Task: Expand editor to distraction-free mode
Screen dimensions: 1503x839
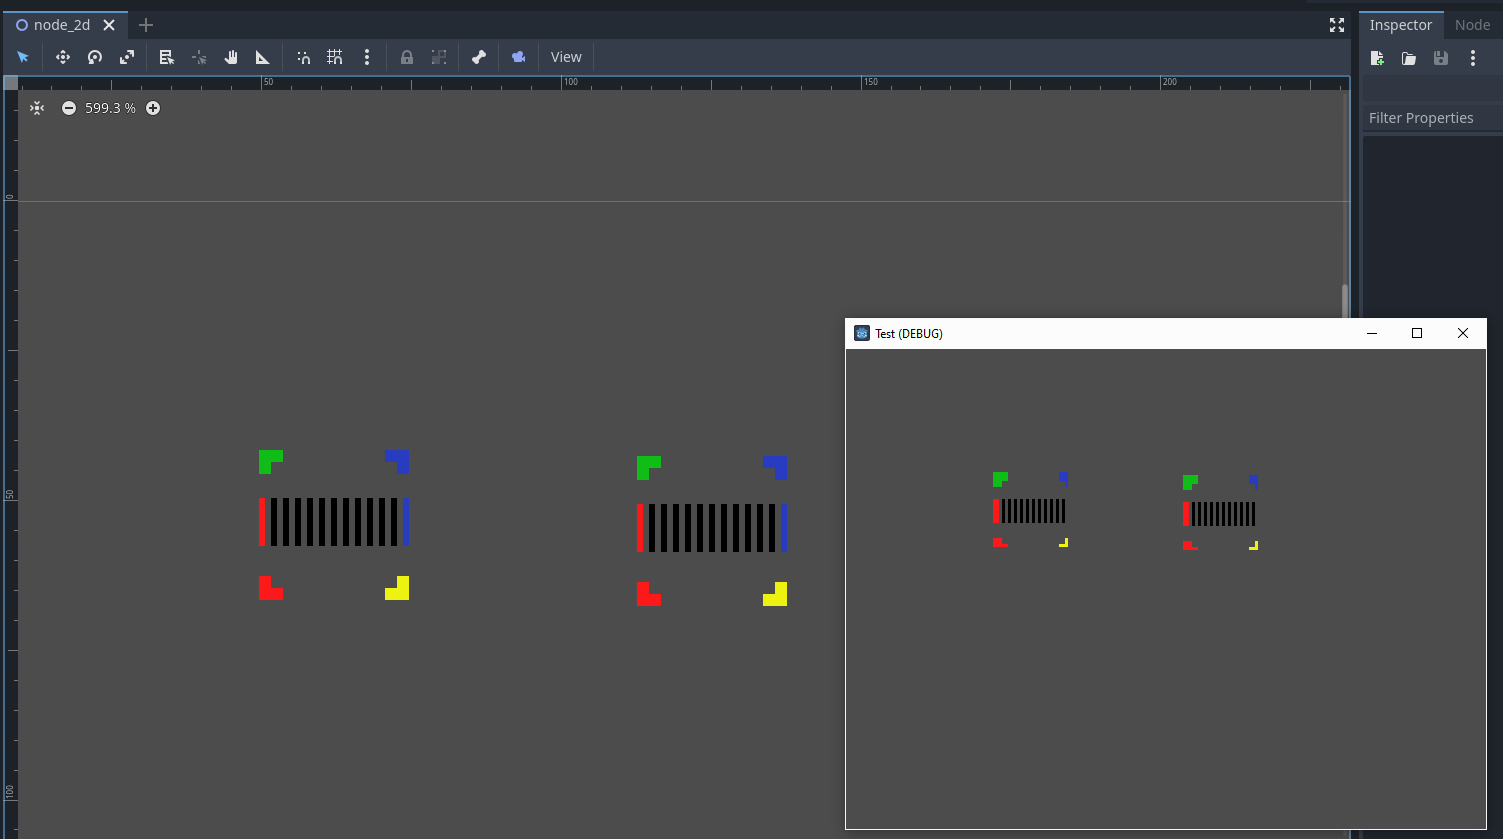Action: pyautogui.click(x=1337, y=25)
